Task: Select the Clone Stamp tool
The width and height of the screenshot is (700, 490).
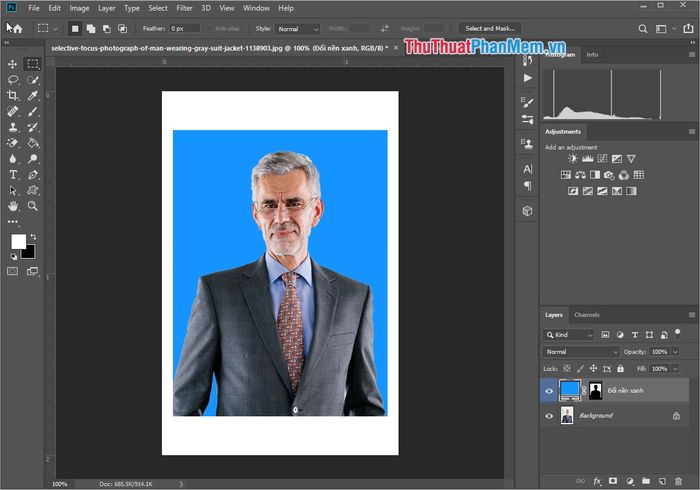Action: (12, 127)
